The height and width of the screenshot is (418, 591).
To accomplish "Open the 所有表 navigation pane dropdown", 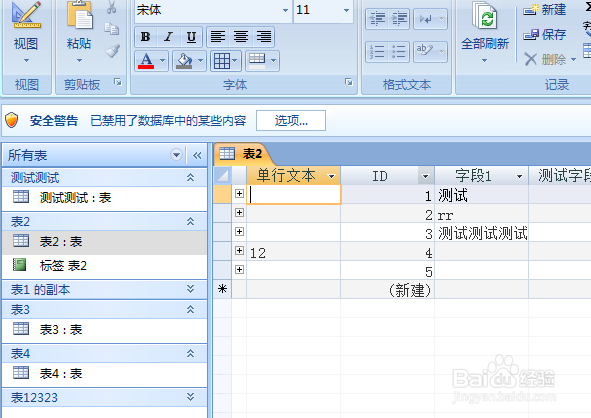I will [176, 155].
